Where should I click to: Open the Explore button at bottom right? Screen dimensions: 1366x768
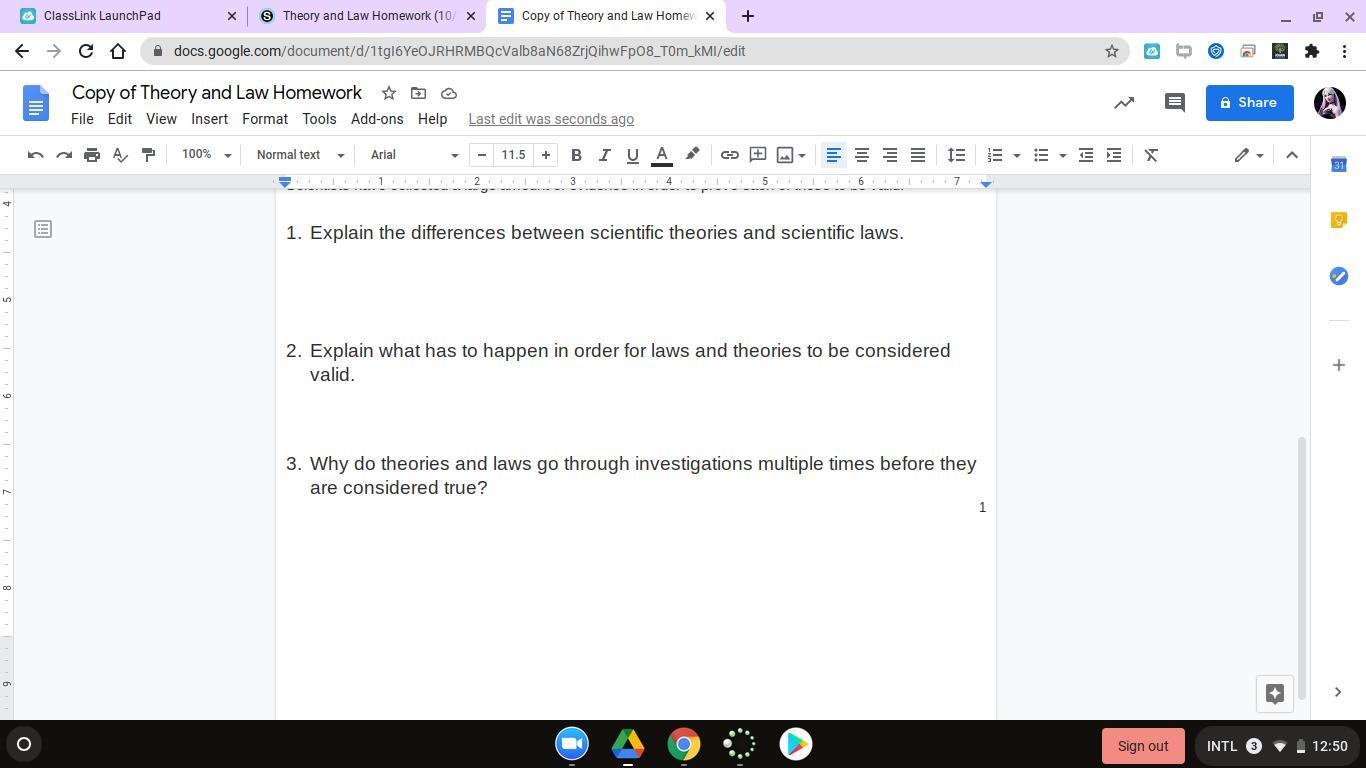1275,693
